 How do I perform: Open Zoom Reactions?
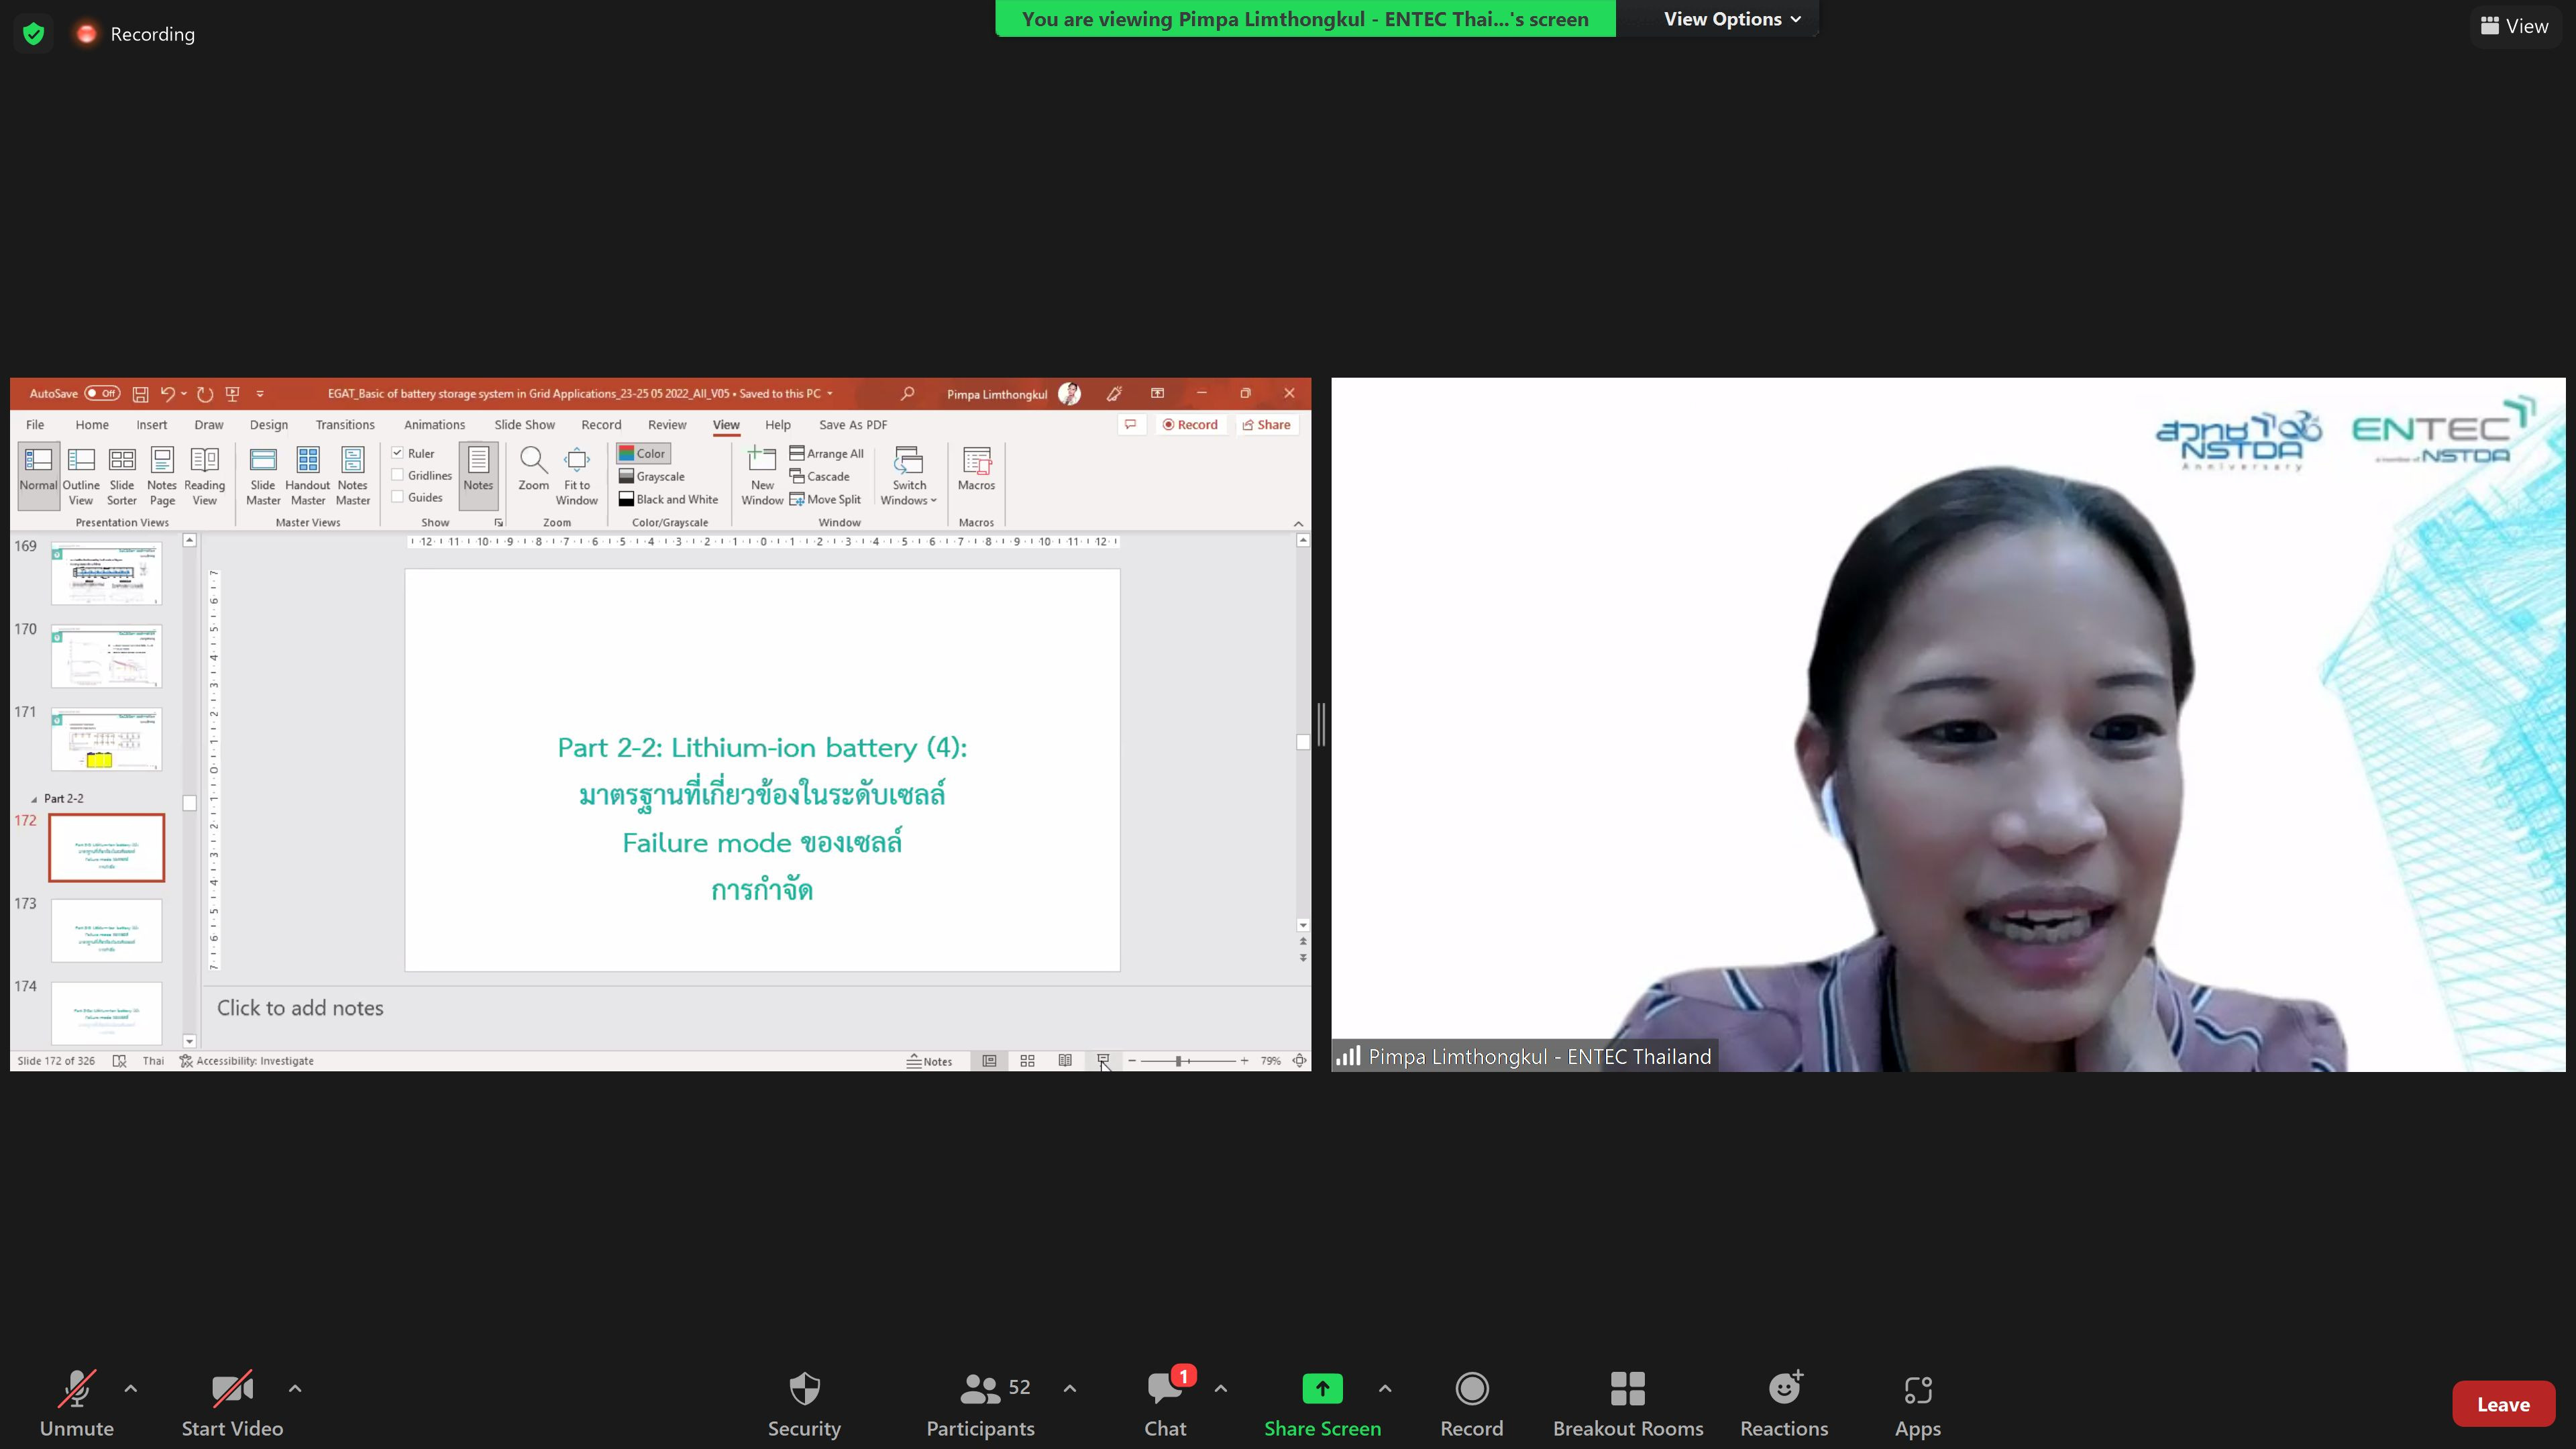pos(1784,1403)
